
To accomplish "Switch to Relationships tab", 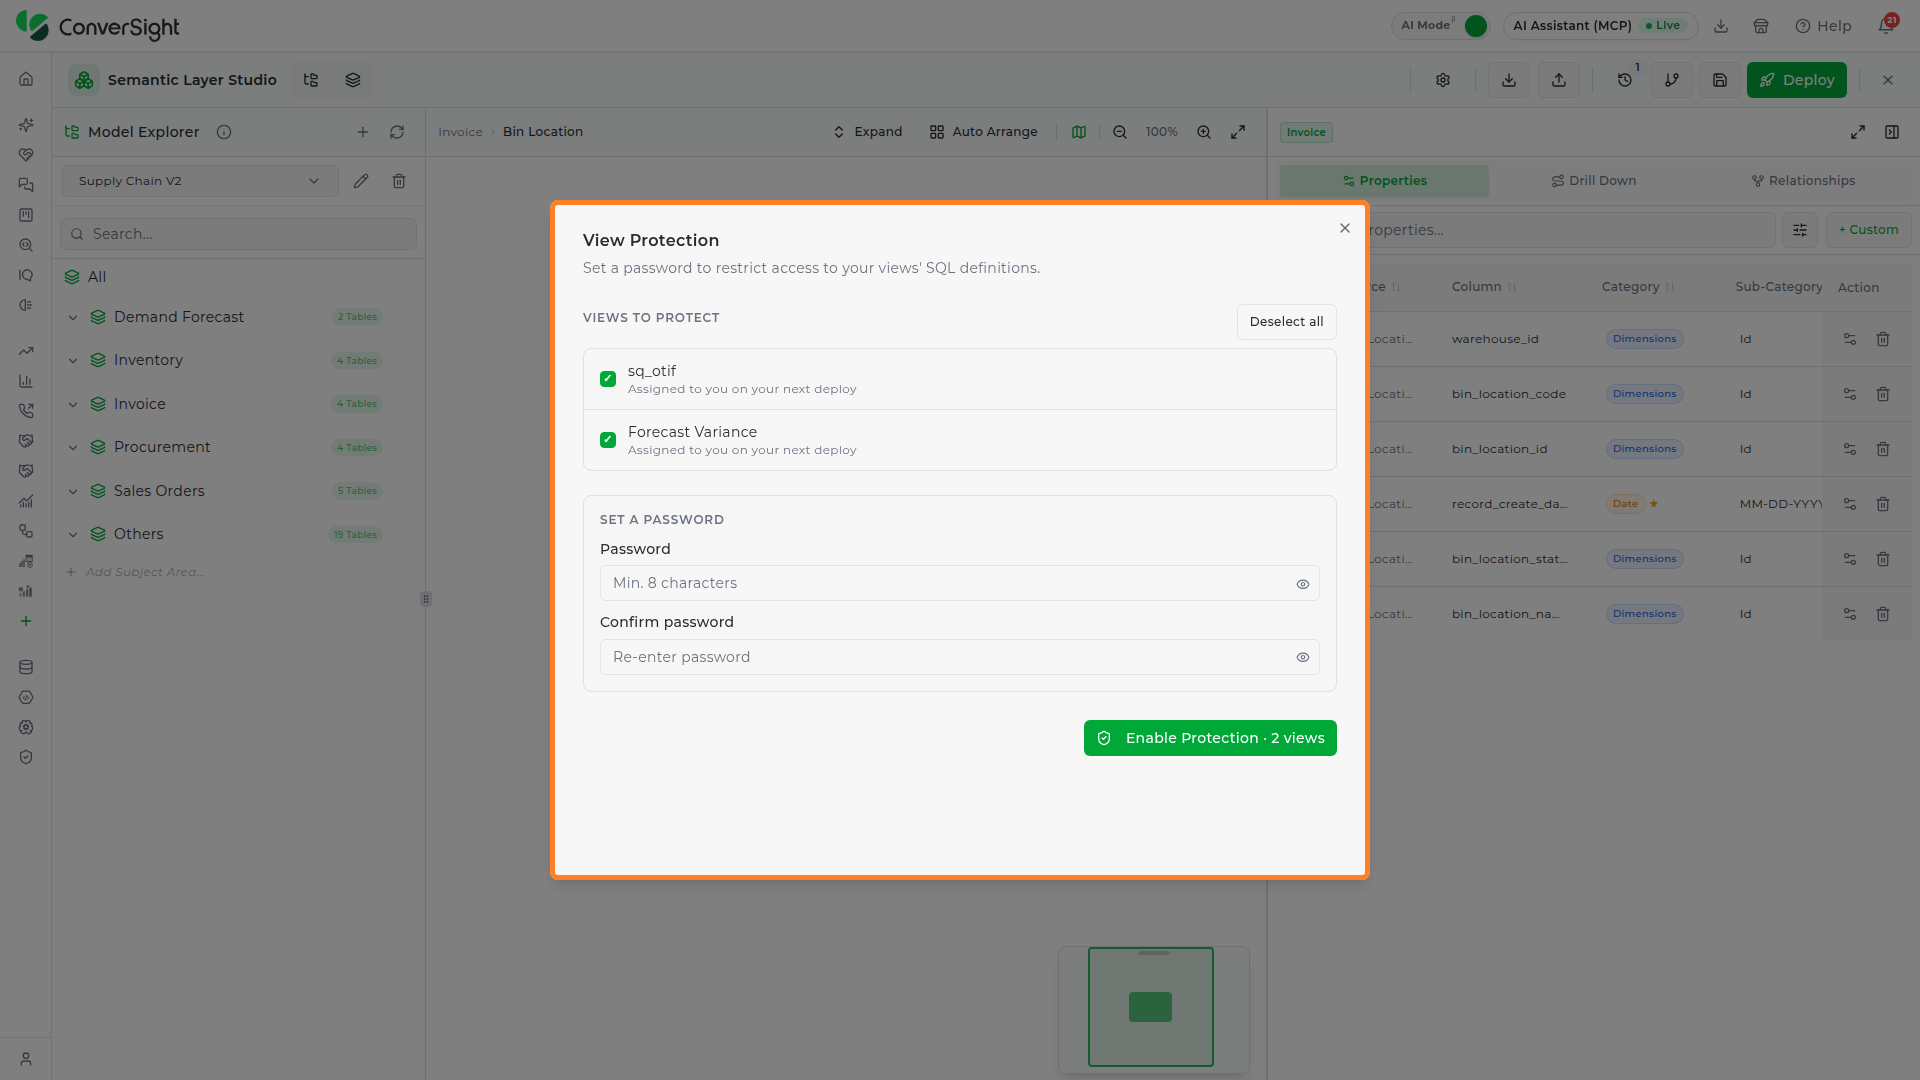I will coord(1803,181).
